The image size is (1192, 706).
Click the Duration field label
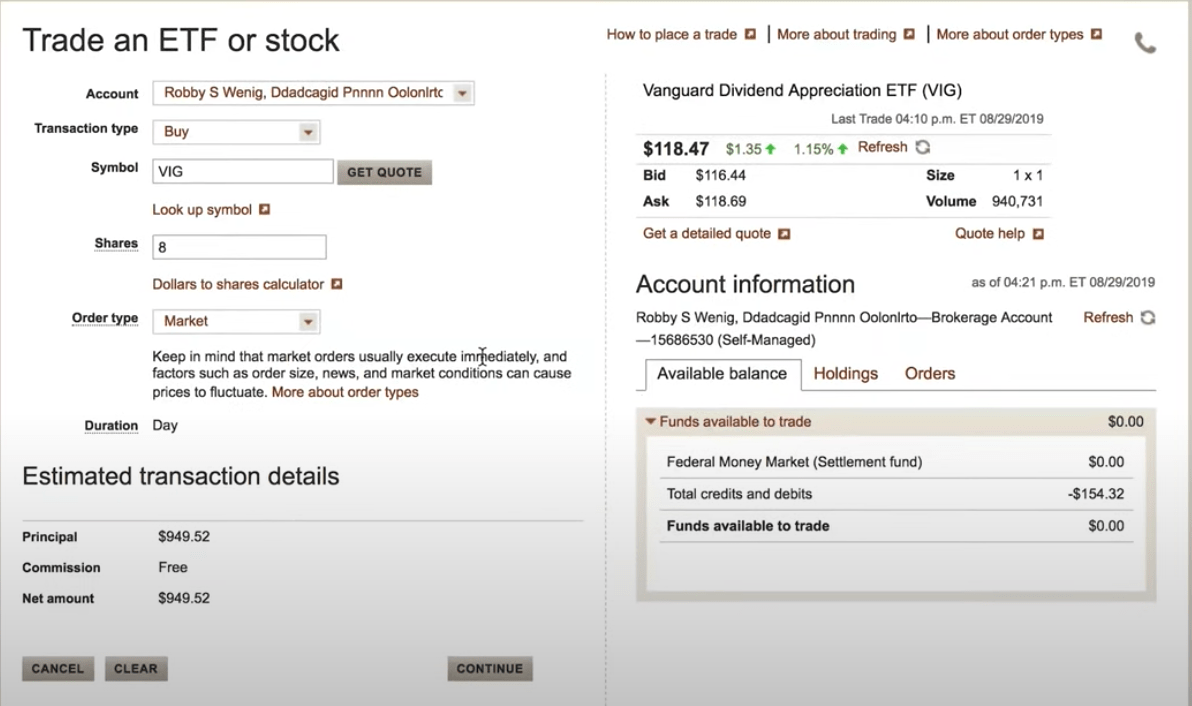(x=111, y=426)
